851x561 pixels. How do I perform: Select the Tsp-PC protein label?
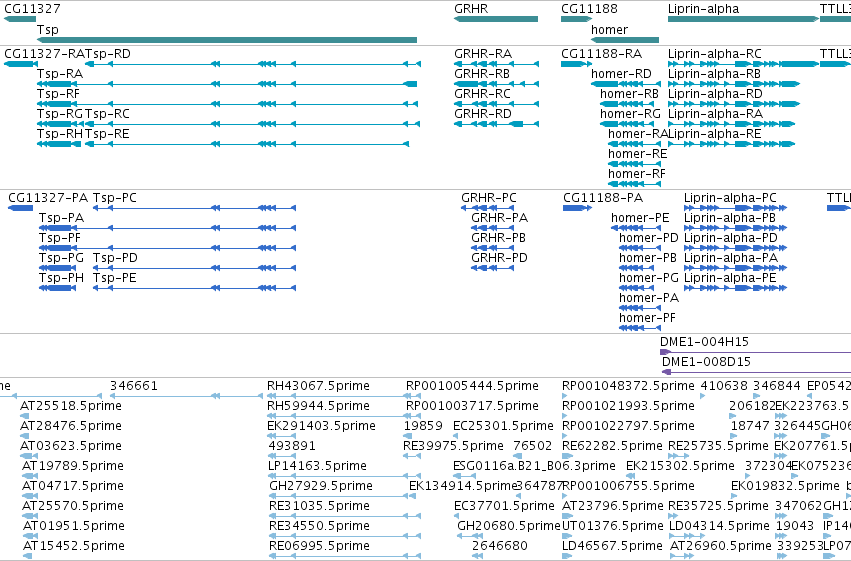pos(115,198)
